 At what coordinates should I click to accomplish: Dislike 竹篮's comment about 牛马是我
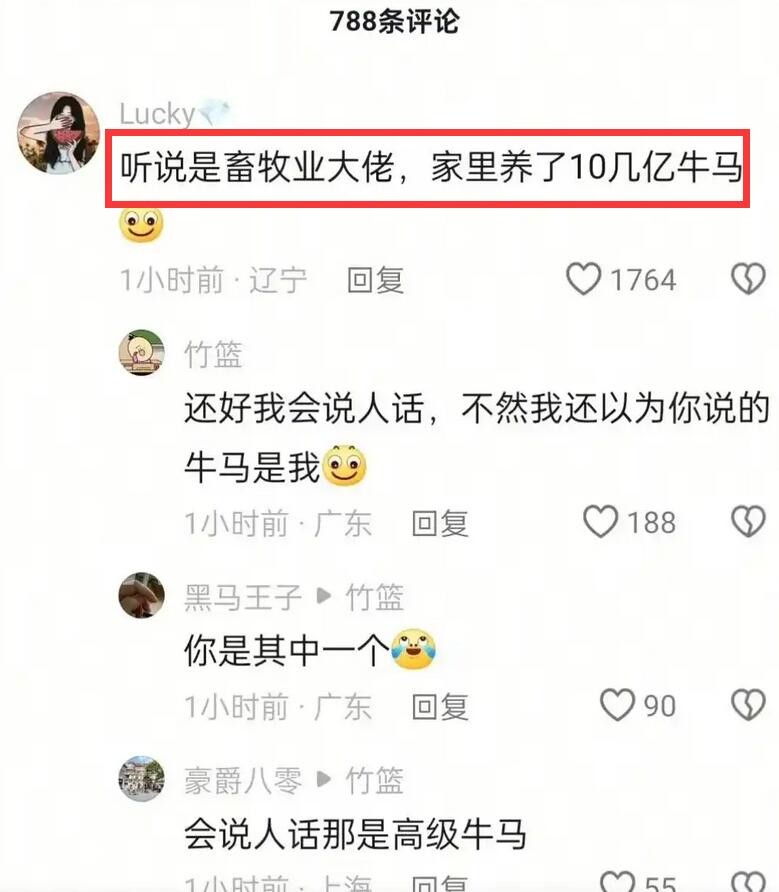pyautogui.click(x=748, y=522)
